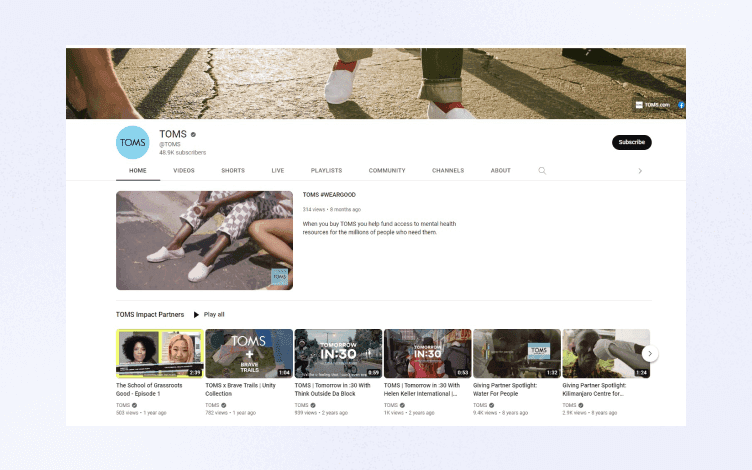The image size is (752, 470).
Task: Open the ABOUT tab
Action: coord(501,171)
